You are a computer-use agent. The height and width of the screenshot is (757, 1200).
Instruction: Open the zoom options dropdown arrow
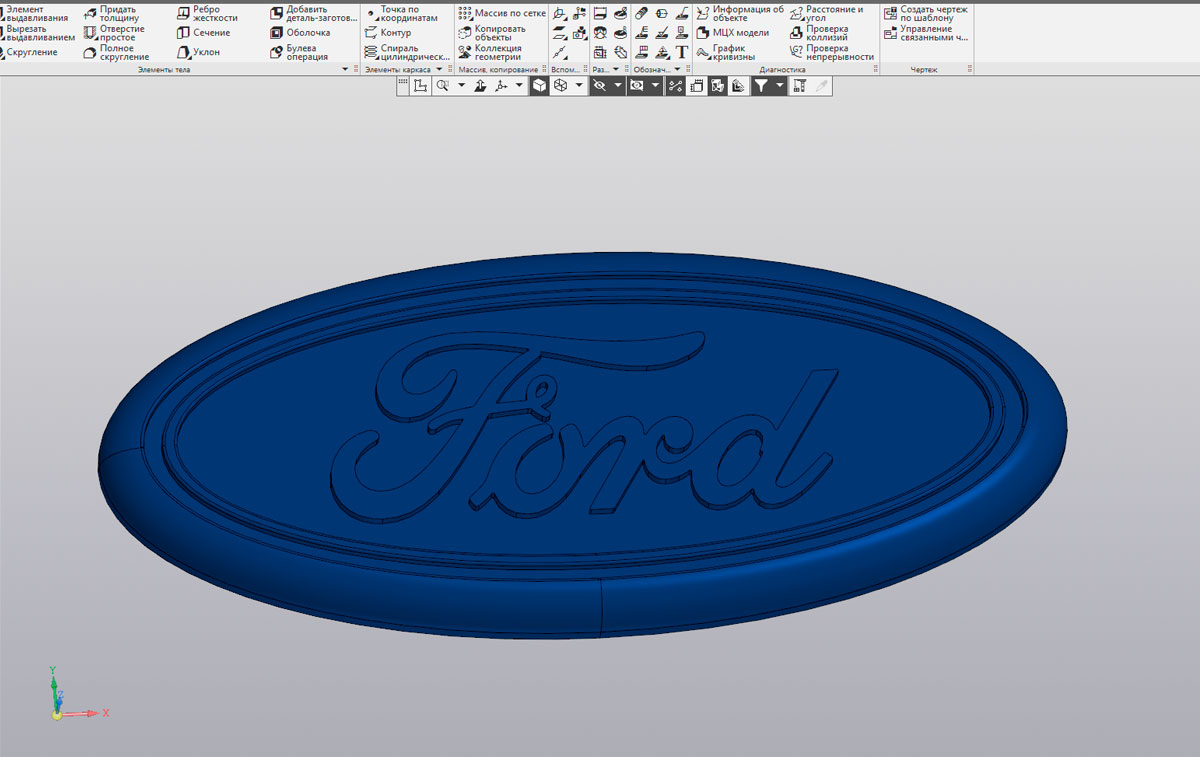[461, 86]
